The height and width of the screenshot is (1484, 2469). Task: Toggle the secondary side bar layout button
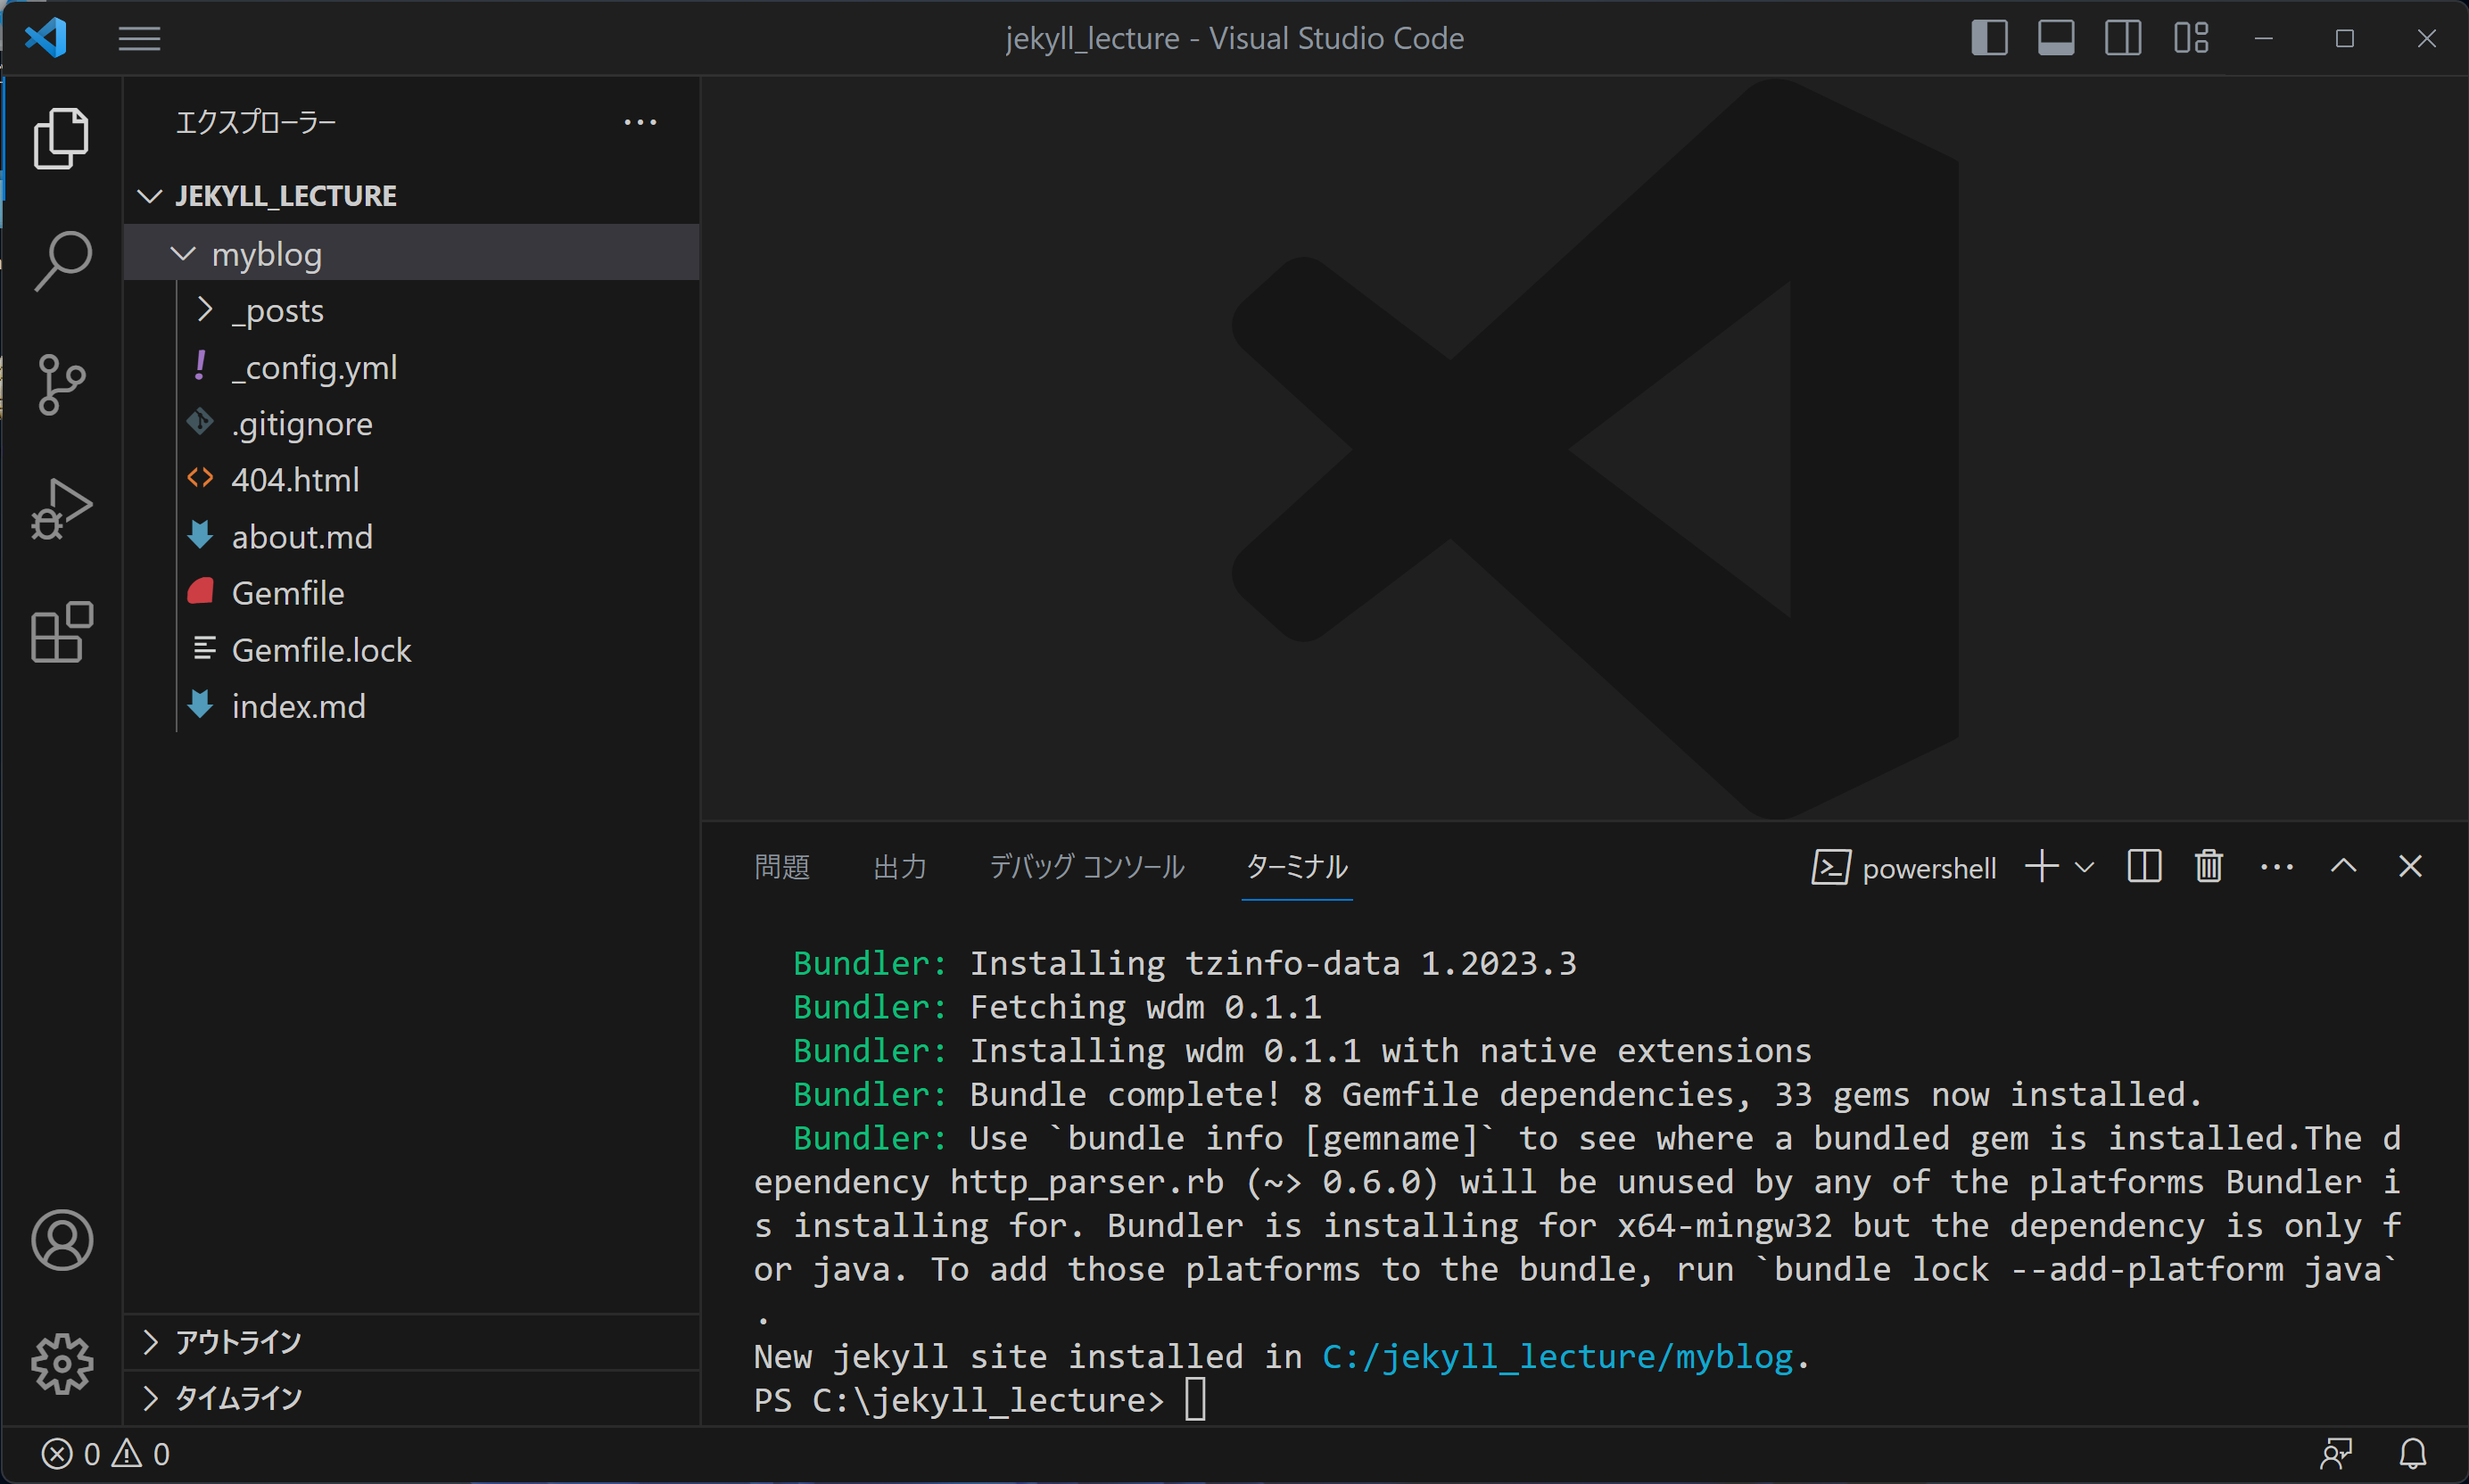[x=2123, y=38]
